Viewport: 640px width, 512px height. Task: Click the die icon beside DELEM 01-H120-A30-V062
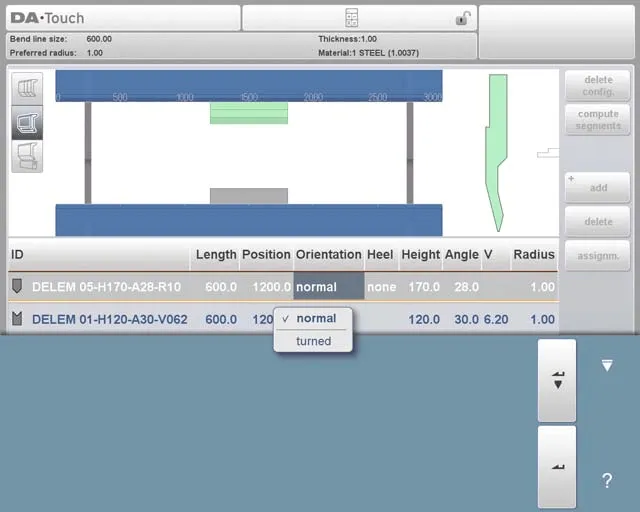pos(17,319)
